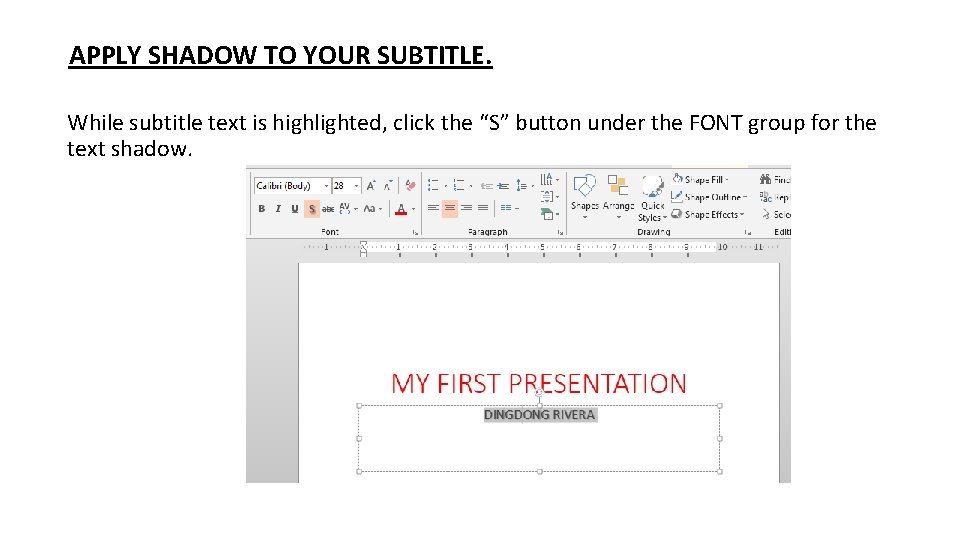Click Increase Font Size icon
Viewport: 960px width, 540px height.
pyautogui.click(x=371, y=186)
